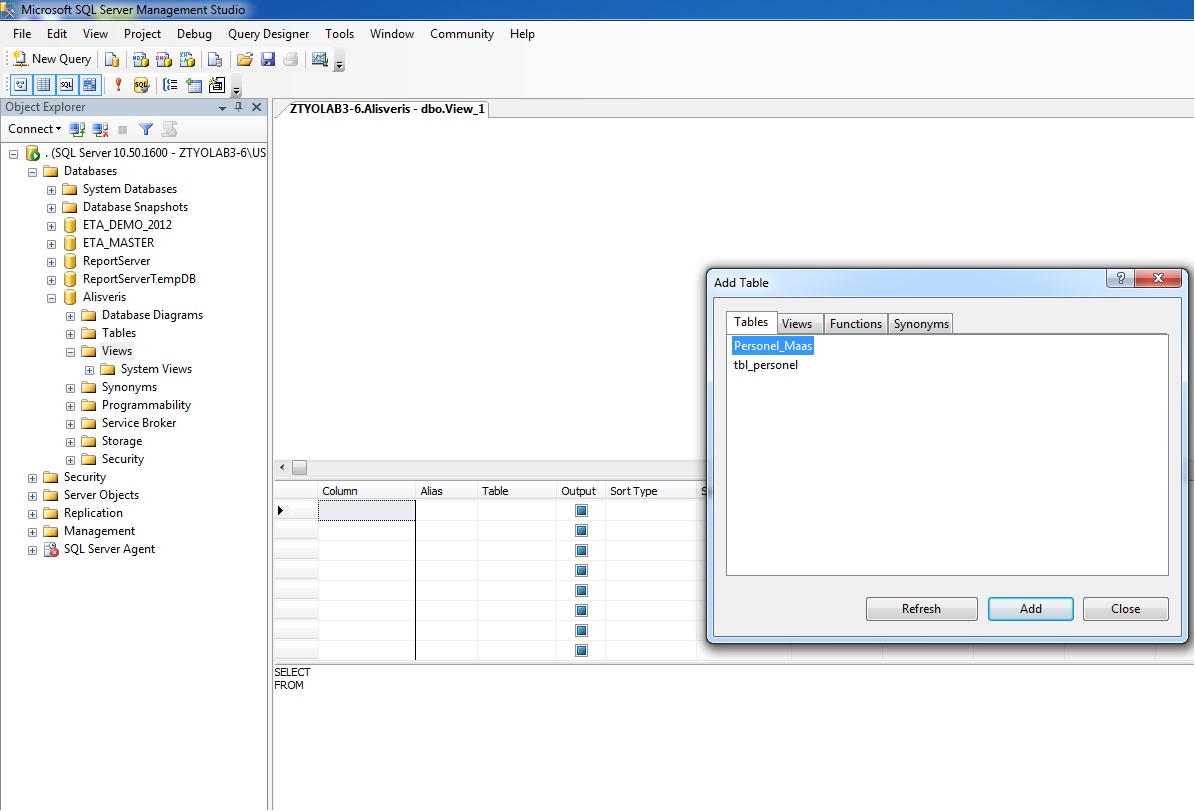This screenshot has width=1195, height=811.
Task: Click the Execute SQL red exclamation icon
Action: tap(118, 85)
